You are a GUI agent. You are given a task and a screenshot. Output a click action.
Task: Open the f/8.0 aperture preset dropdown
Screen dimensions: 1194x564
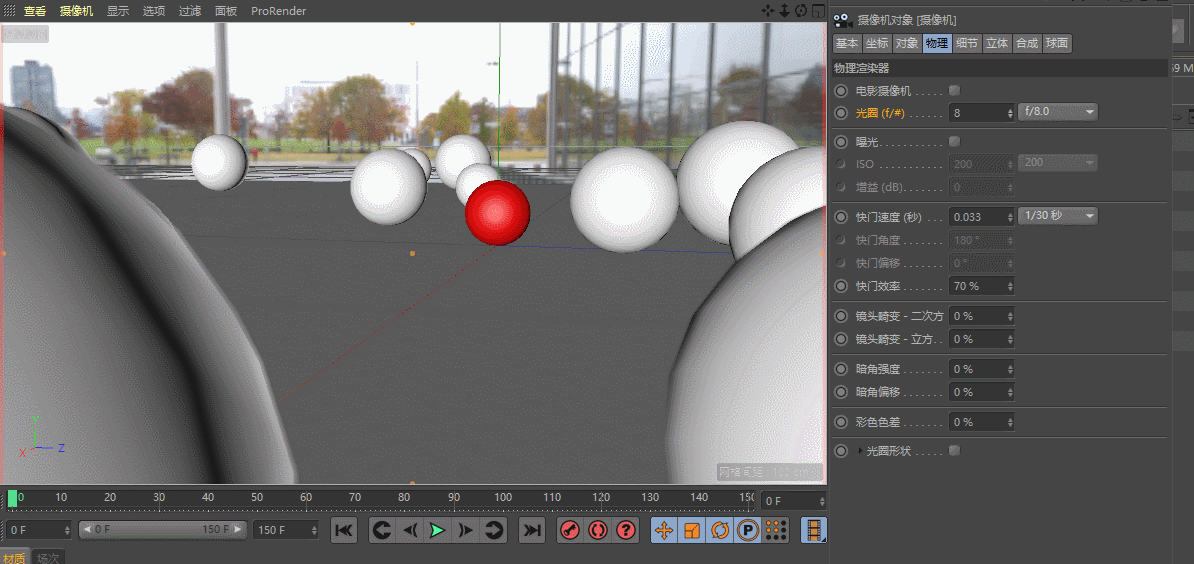[x=1057, y=112]
